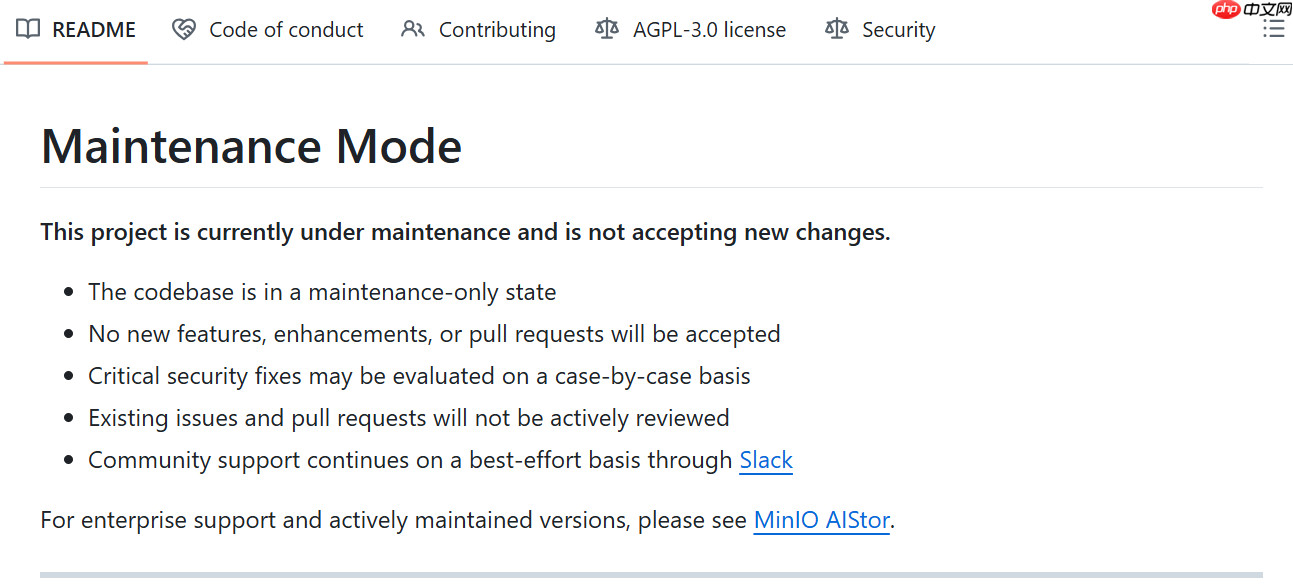Click the Maintenance Mode heading
Image resolution: width=1293 pixels, height=585 pixels.
tap(251, 146)
